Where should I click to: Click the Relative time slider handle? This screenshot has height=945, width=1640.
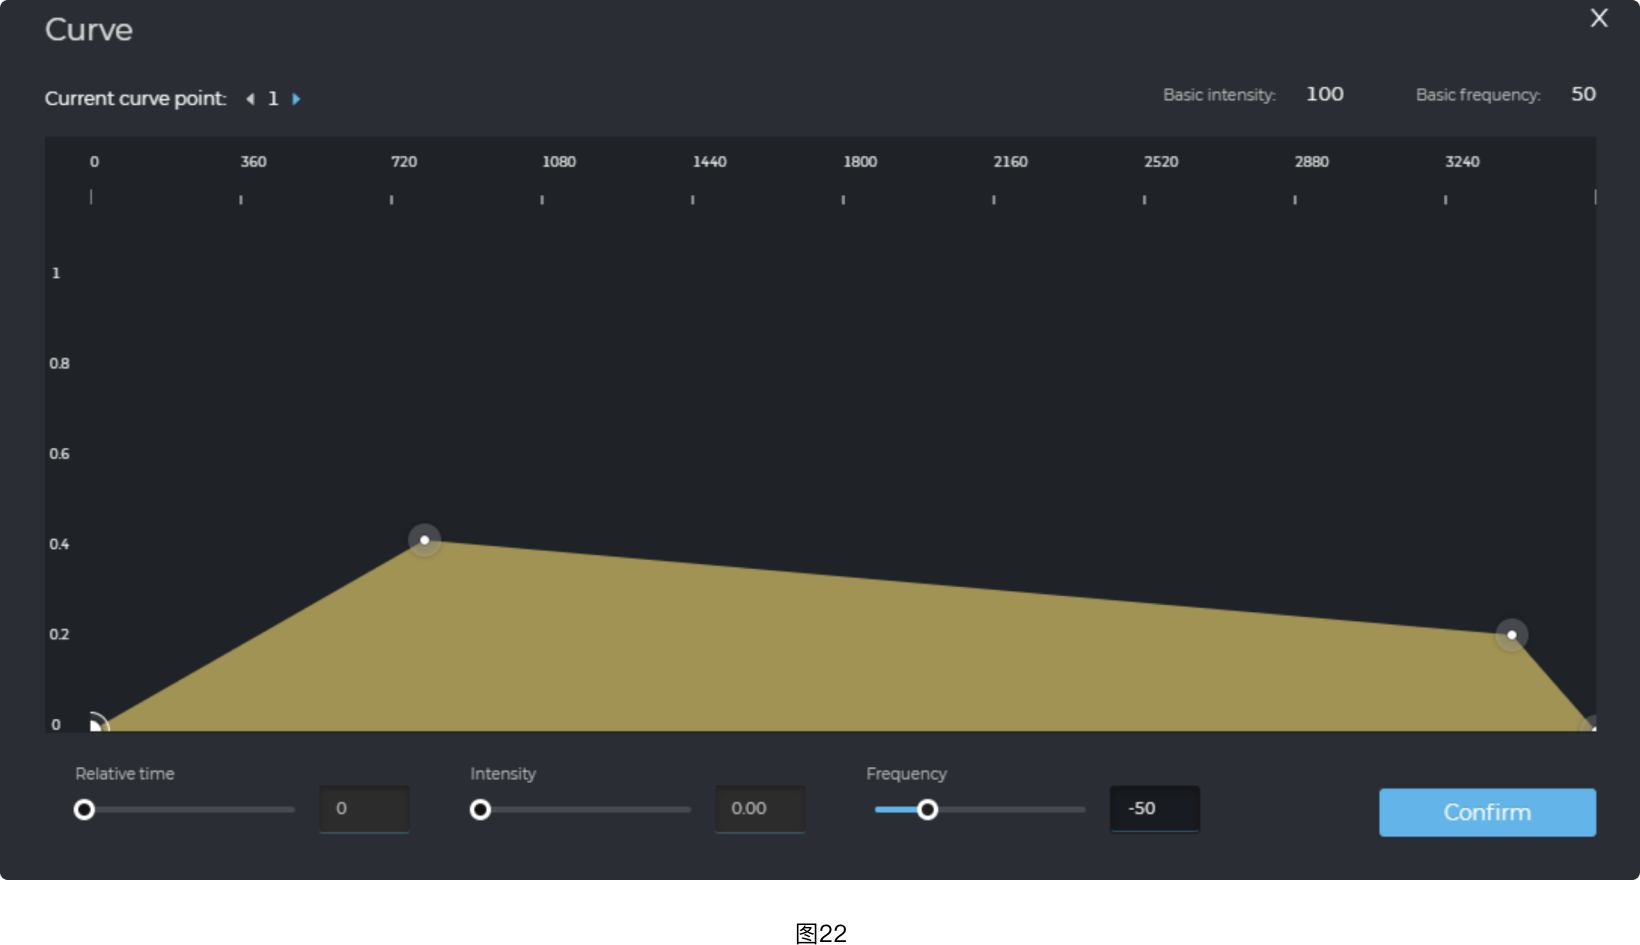[x=85, y=810]
